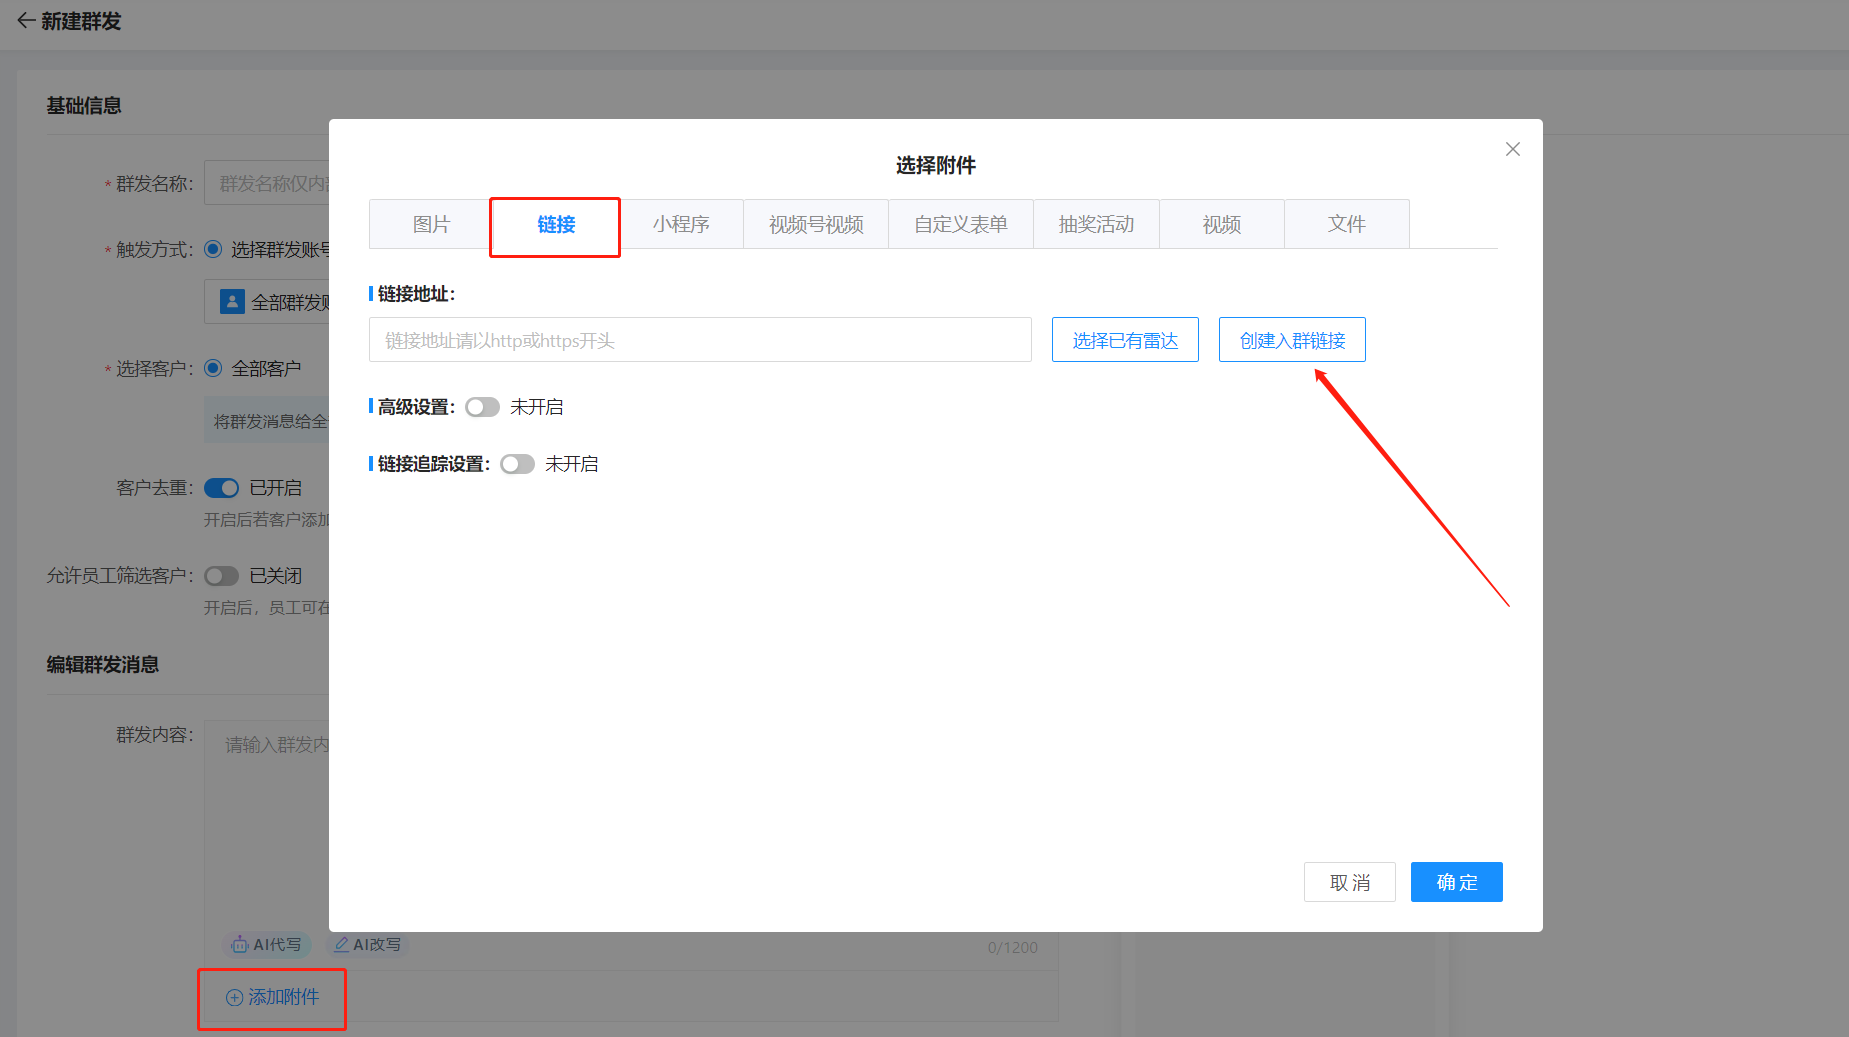Click the 全部群发 user icon
The width and height of the screenshot is (1849, 1037).
pyautogui.click(x=232, y=301)
